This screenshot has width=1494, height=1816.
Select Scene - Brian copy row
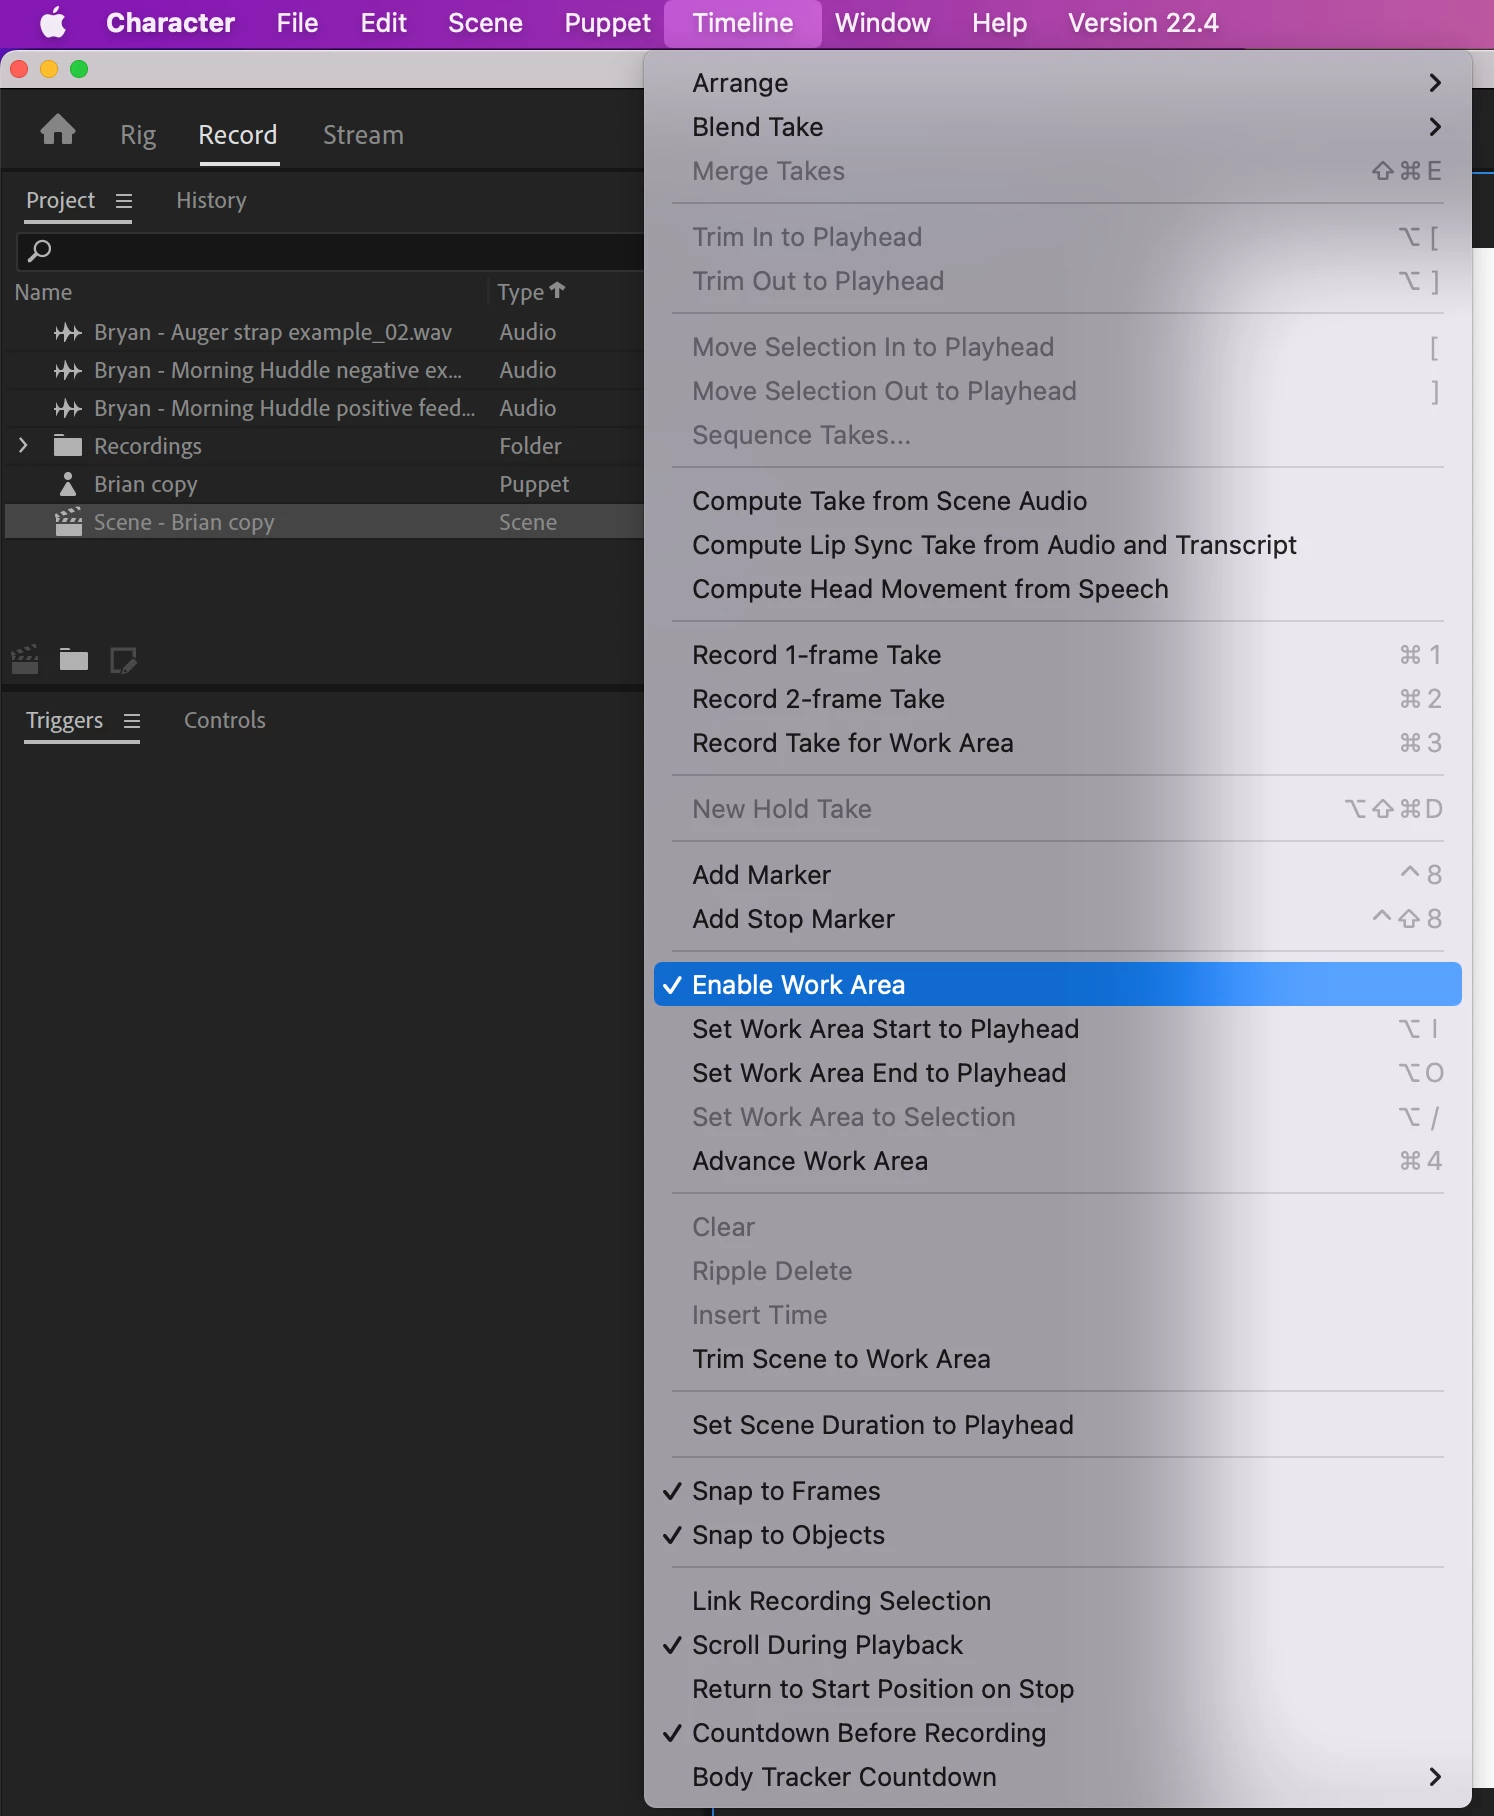point(325,521)
